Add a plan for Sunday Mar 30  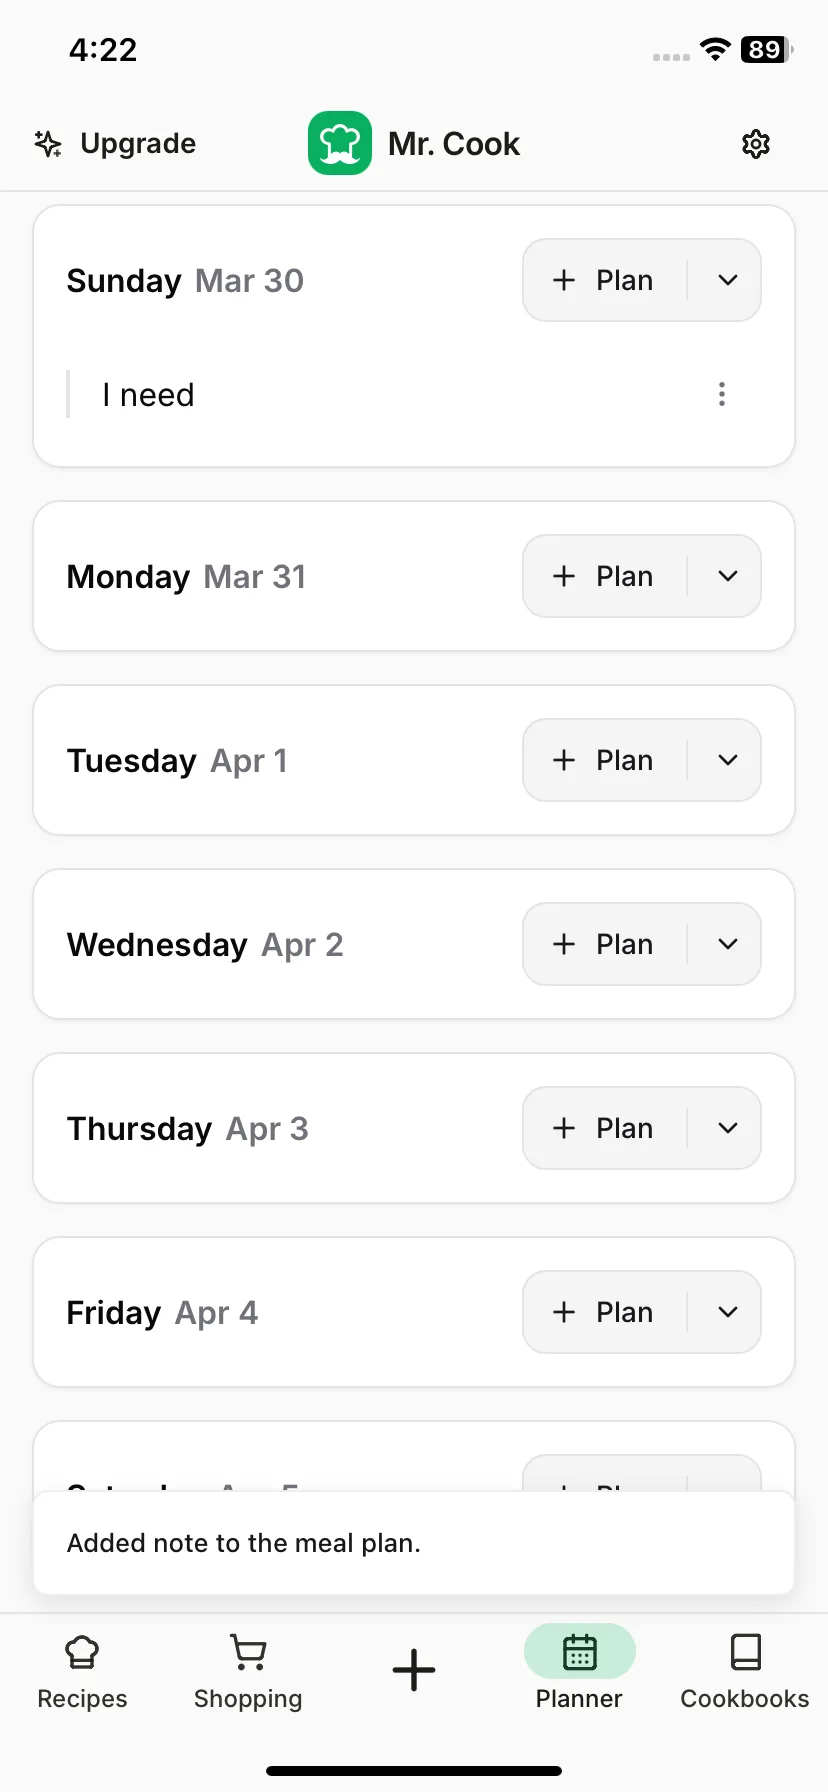tap(604, 280)
